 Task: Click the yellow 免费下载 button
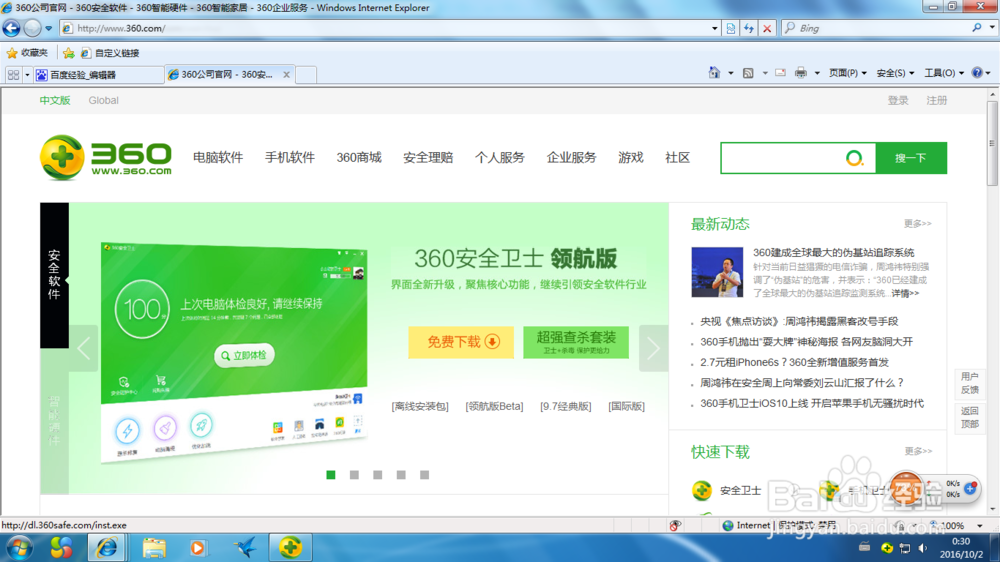(x=461, y=342)
